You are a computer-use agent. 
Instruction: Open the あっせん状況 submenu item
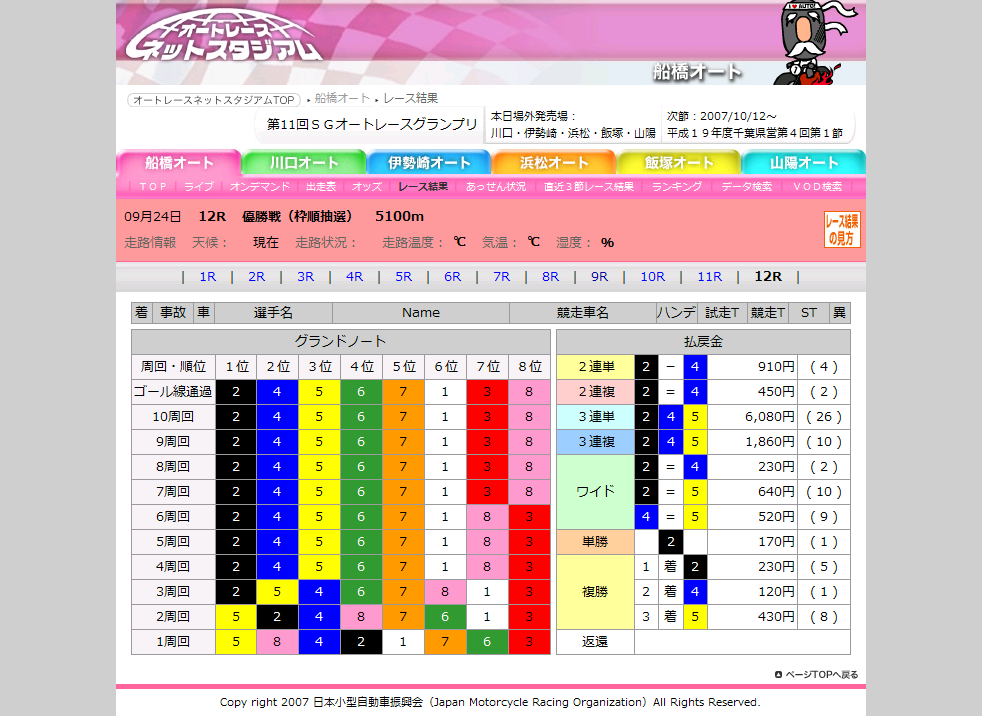pyautogui.click(x=495, y=187)
